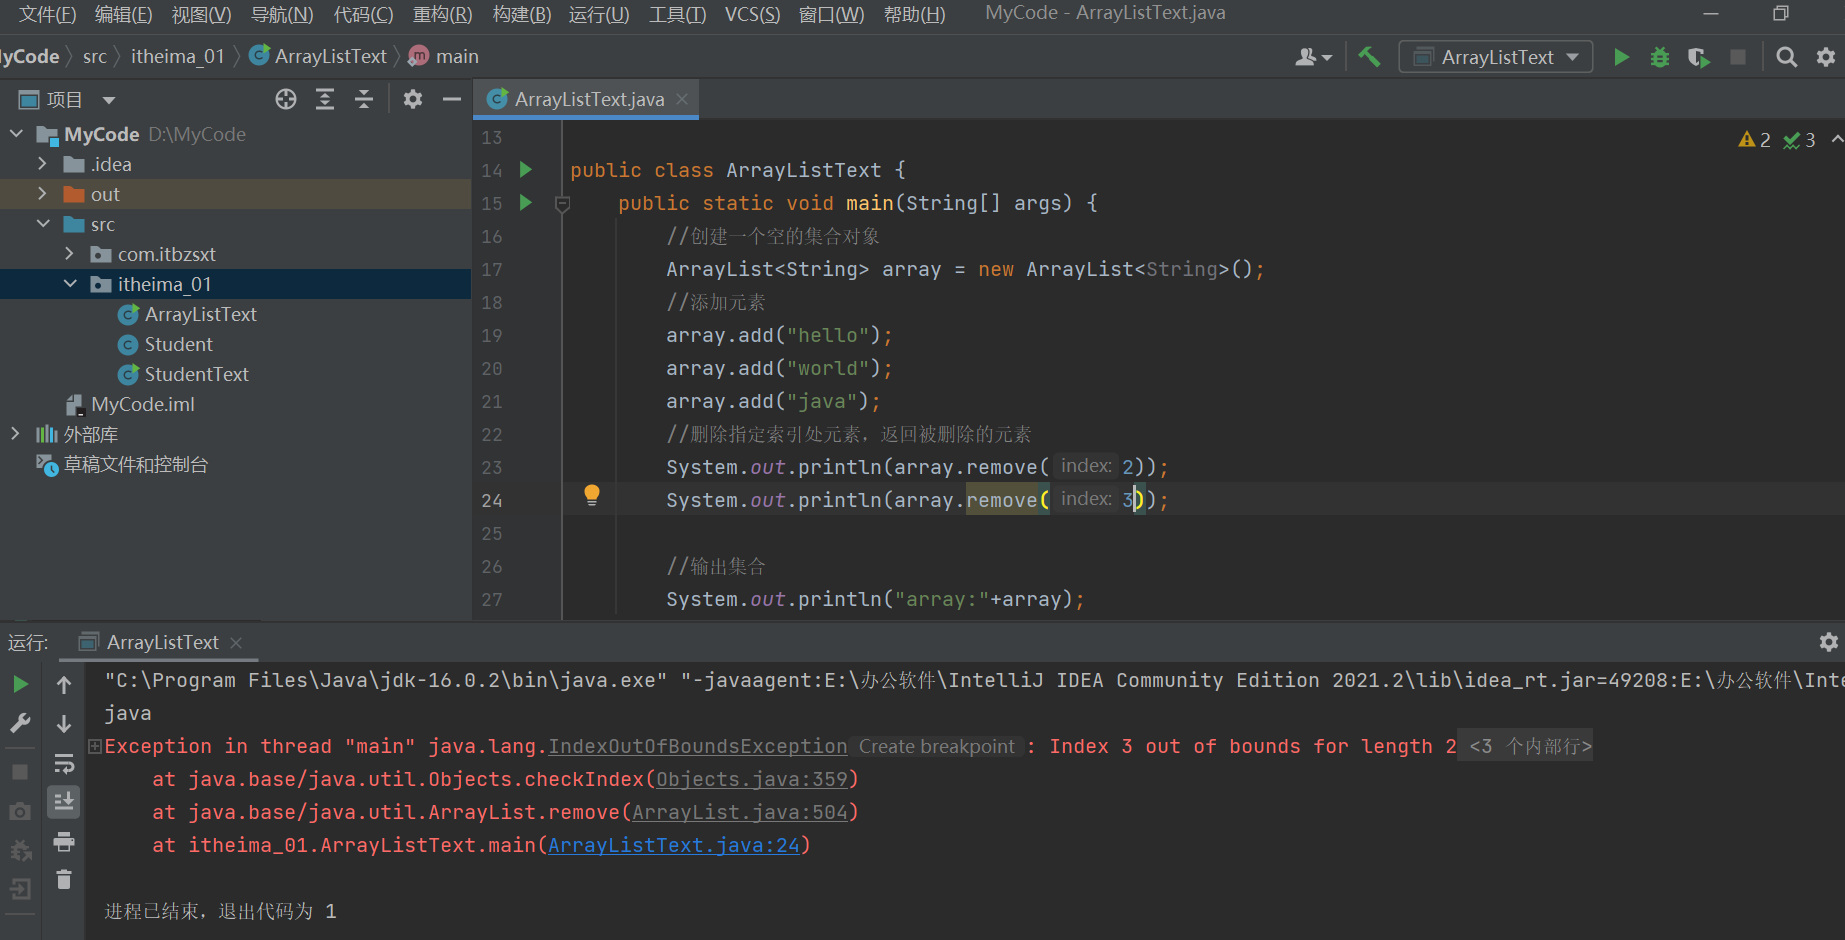
Task: Run with coverage shield icon
Action: [x=1698, y=57]
